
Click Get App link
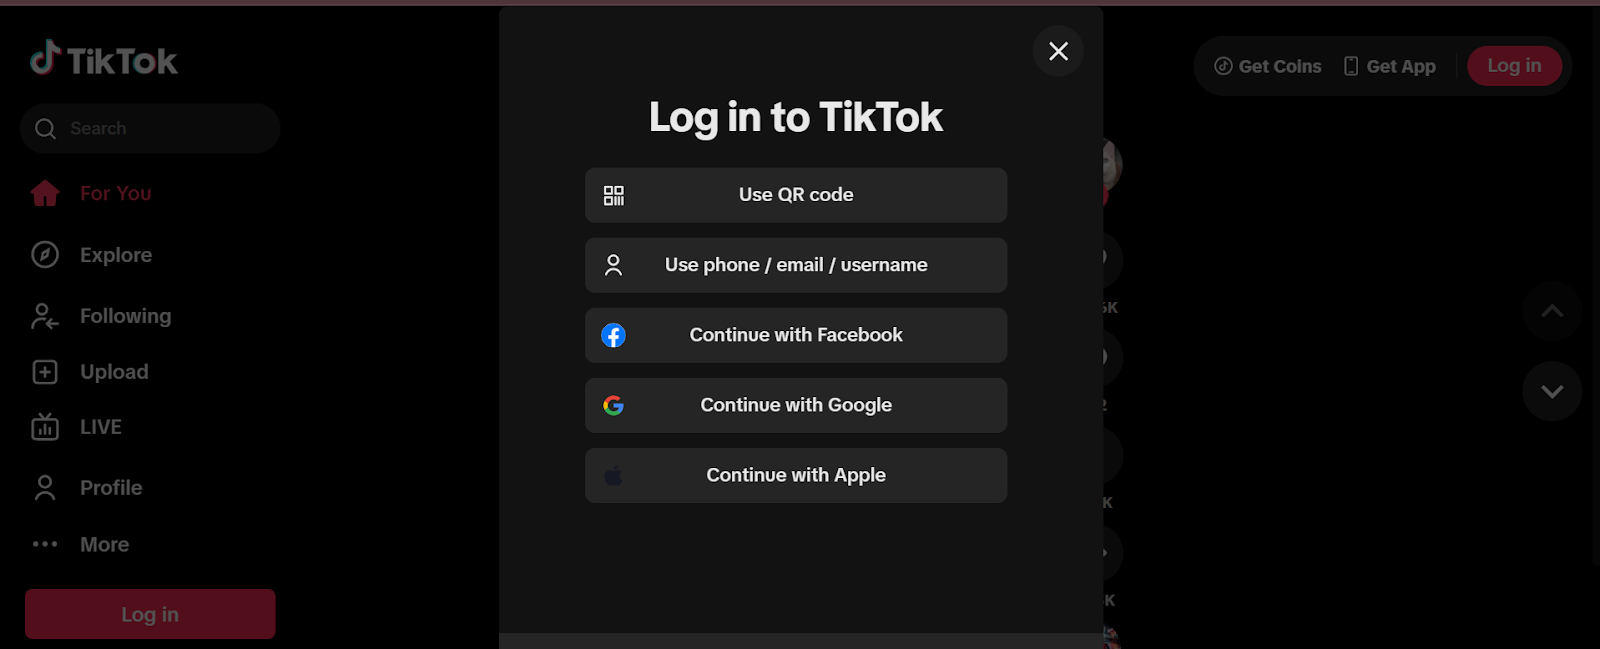1390,66
